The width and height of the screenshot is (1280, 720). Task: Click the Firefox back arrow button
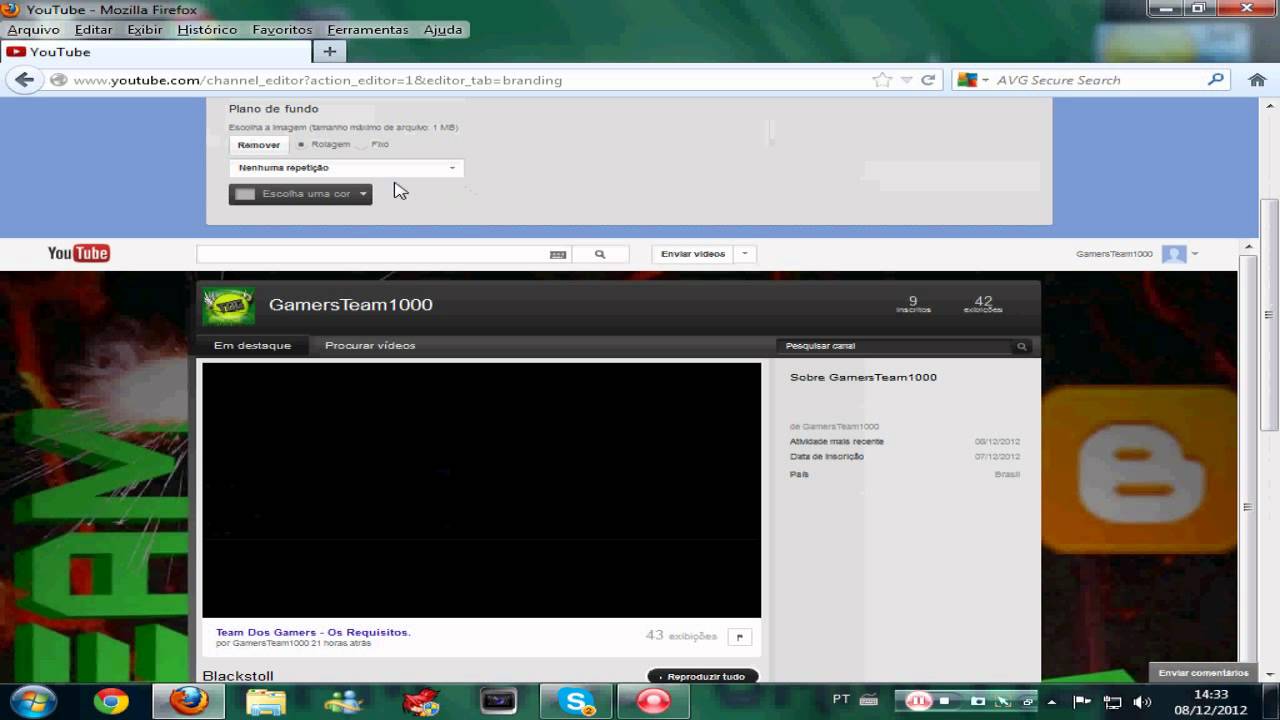click(x=25, y=80)
